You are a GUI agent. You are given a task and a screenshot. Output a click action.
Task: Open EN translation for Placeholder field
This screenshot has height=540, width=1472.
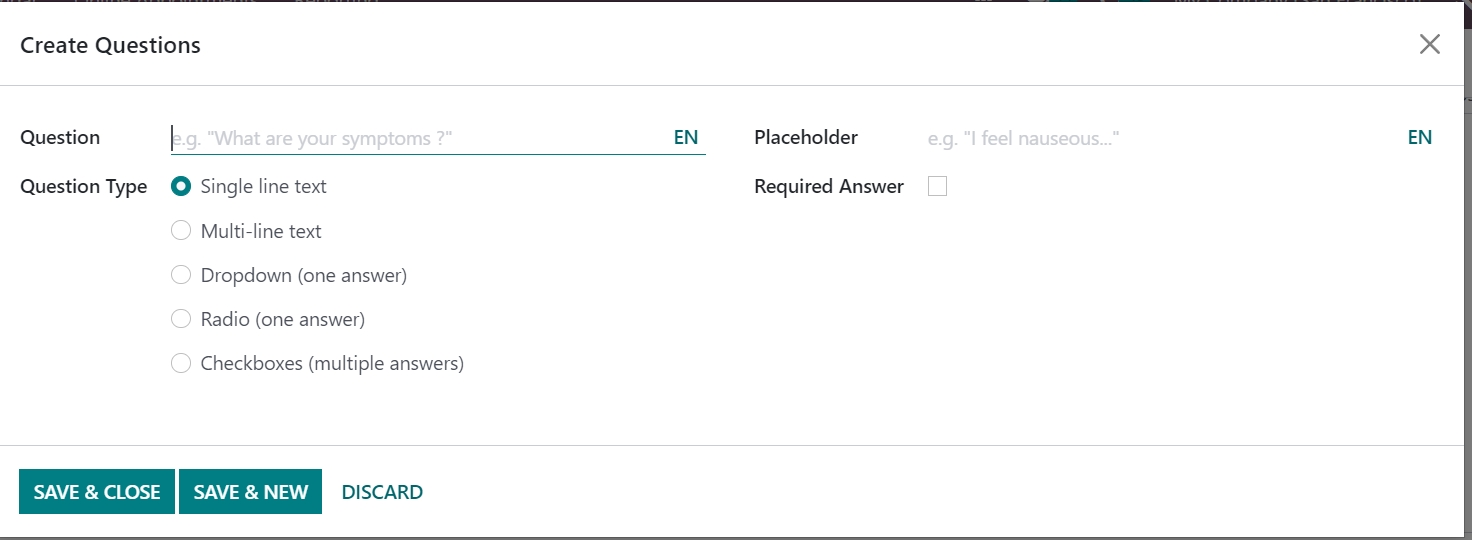pyautogui.click(x=1419, y=138)
